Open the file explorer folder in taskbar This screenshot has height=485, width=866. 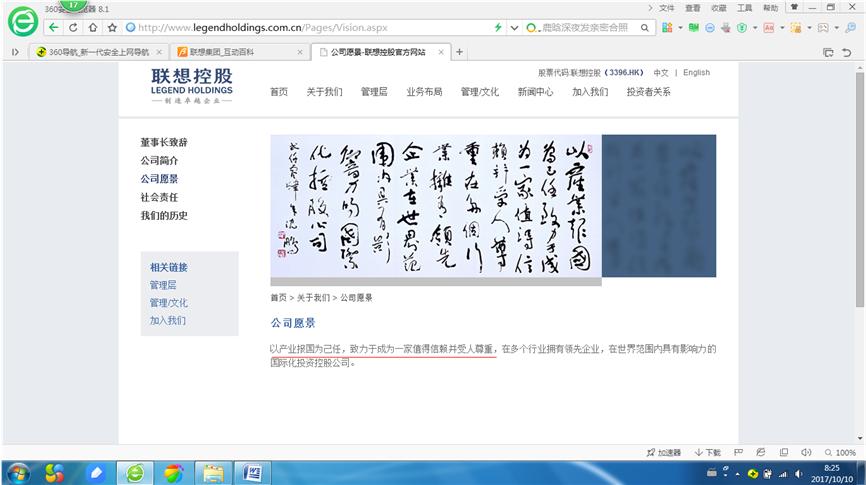coord(213,473)
